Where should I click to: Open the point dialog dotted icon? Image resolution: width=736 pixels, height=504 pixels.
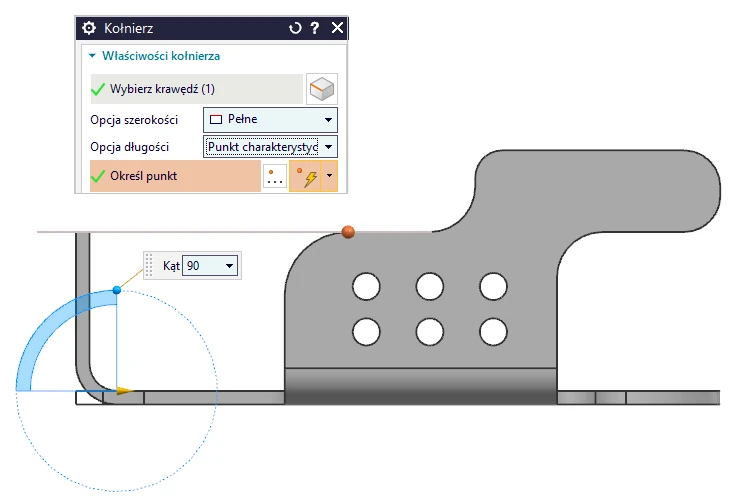pos(275,177)
